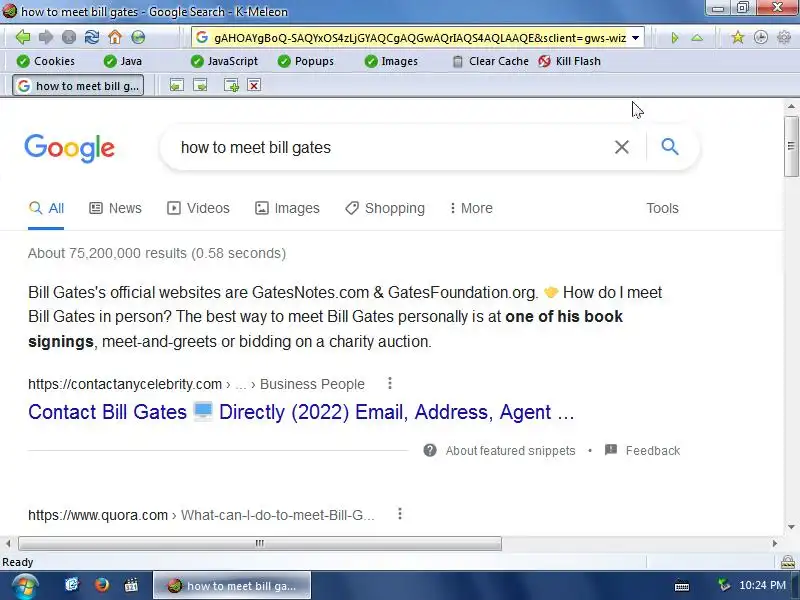The width and height of the screenshot is (800, 600).
Task: Reload the page with the blue refresh icon
Action: (x=92, y=37)
